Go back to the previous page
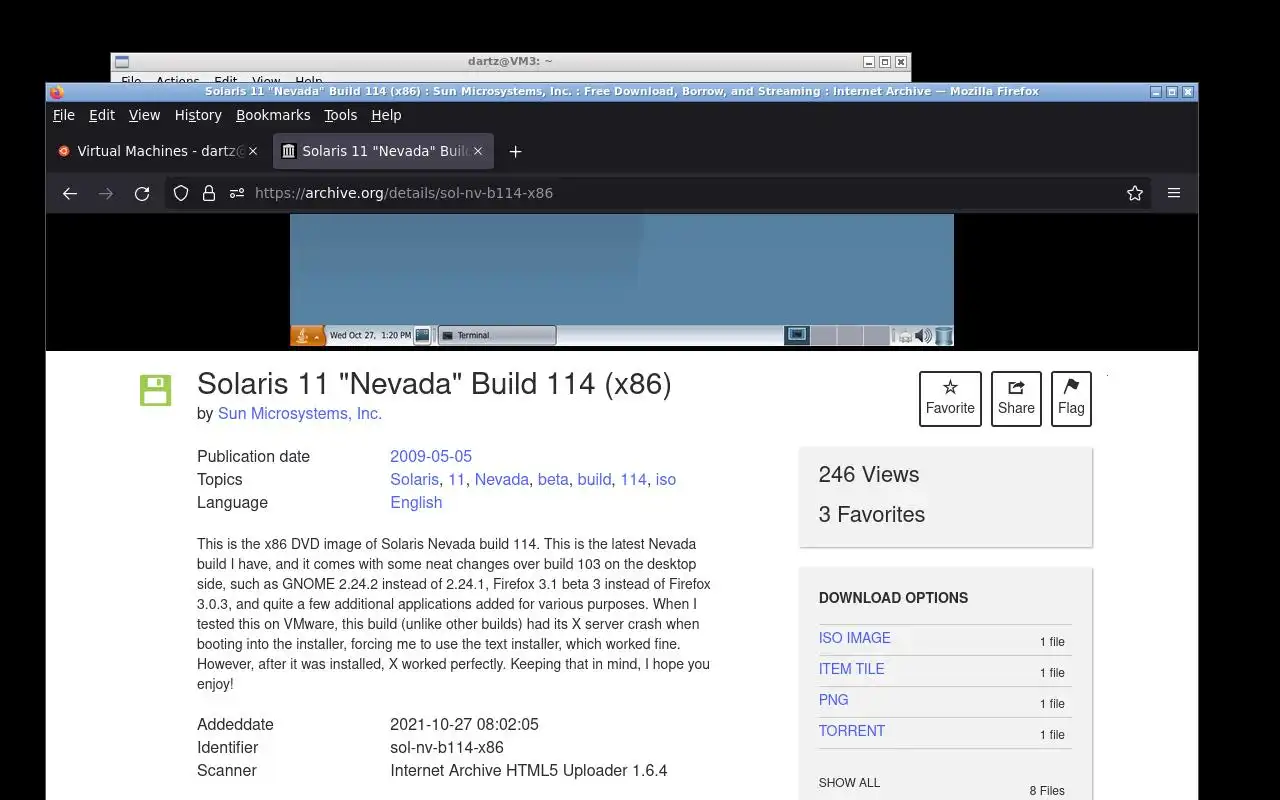 (x=70, y=193)
